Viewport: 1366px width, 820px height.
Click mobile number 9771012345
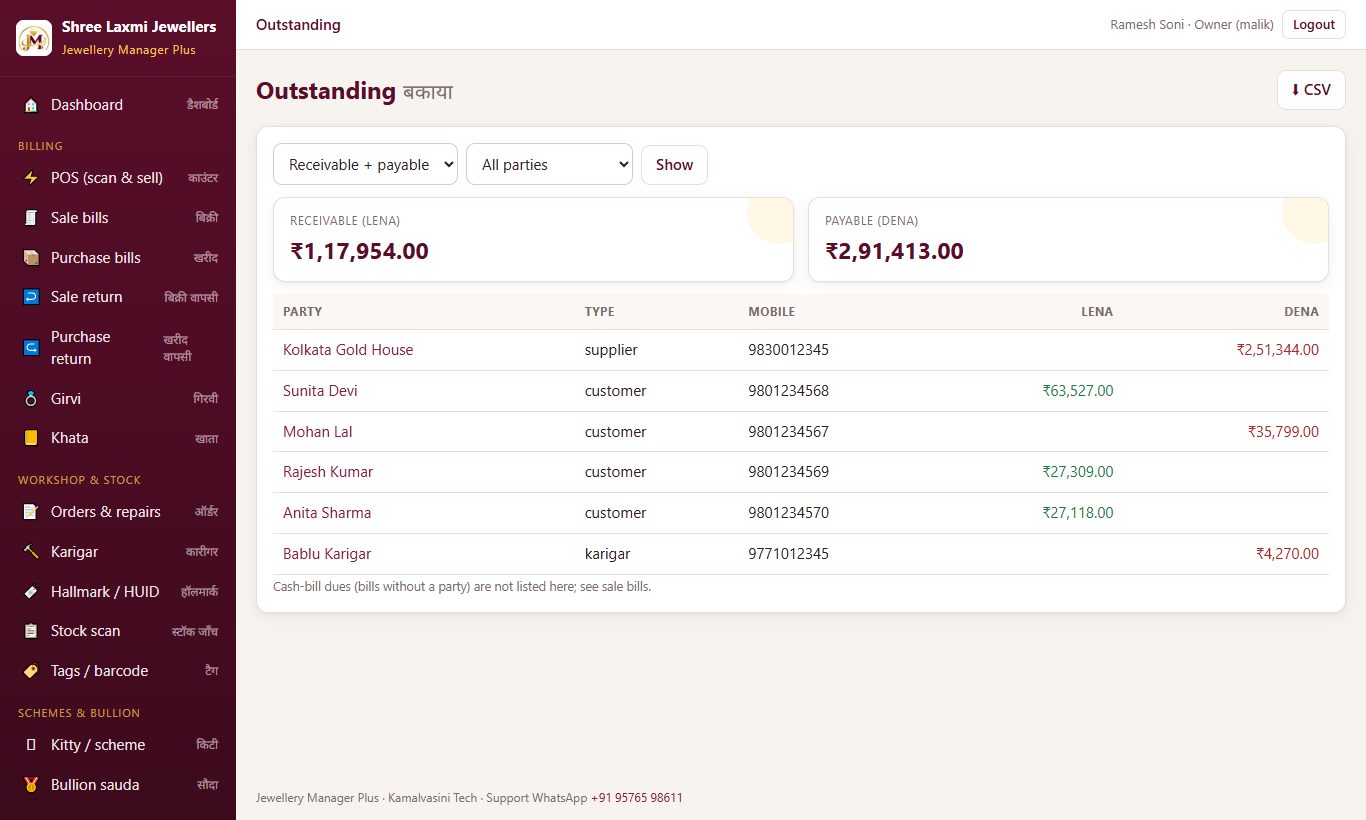point(789,554)
